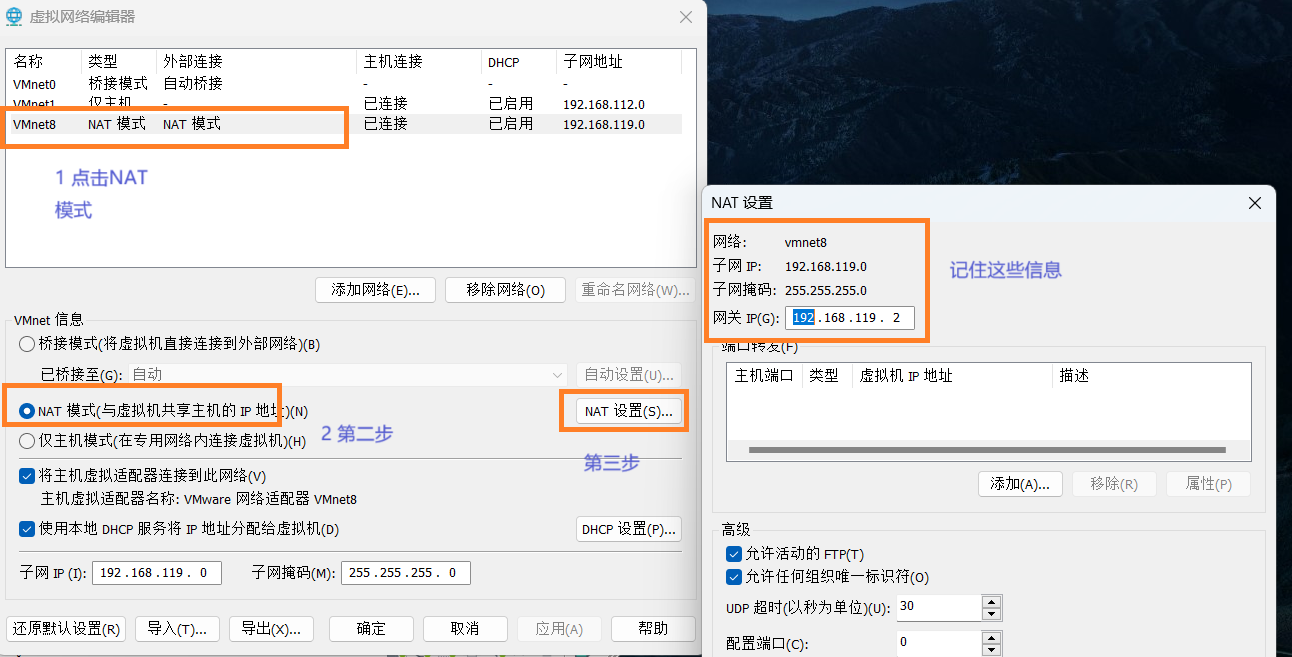Choose 桥接模式 radio button
Viewport: 1292px width, 657px height.
pyautogui.click(x=27, y=344)
